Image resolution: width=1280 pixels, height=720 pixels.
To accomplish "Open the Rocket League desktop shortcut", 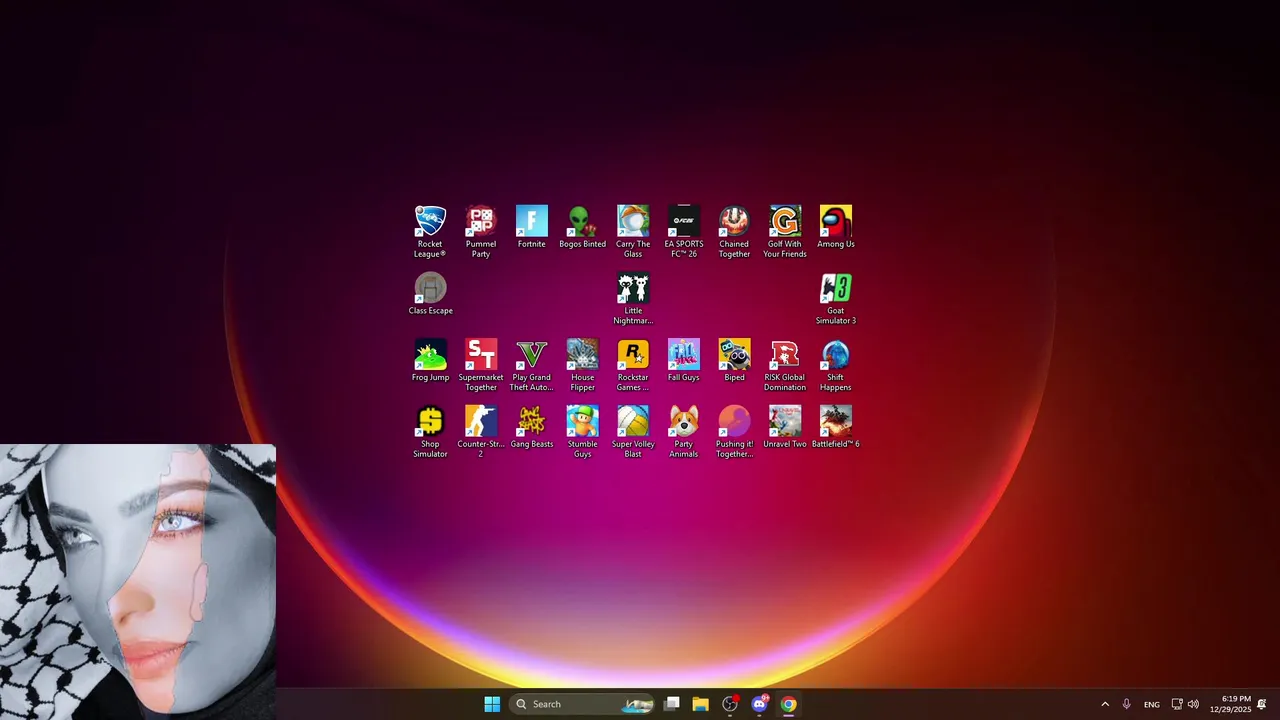I will point(430,231).
